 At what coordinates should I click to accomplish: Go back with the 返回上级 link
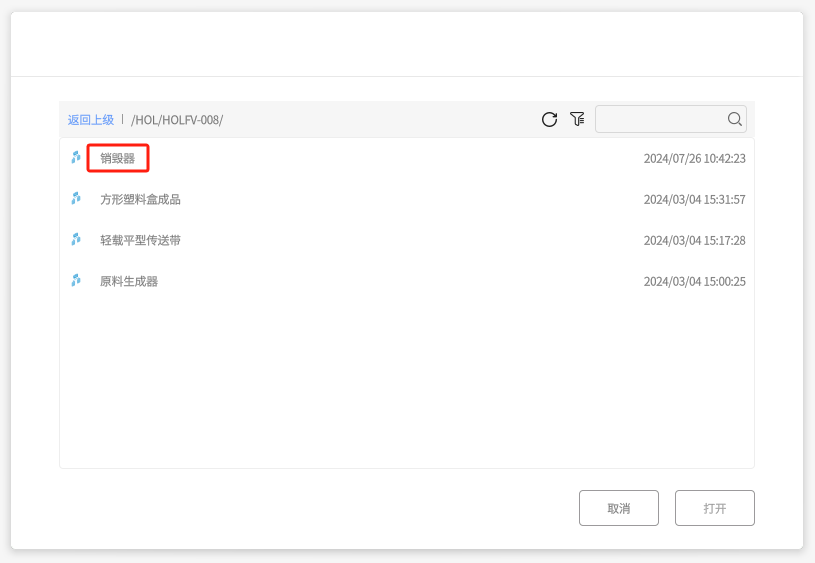91,120
